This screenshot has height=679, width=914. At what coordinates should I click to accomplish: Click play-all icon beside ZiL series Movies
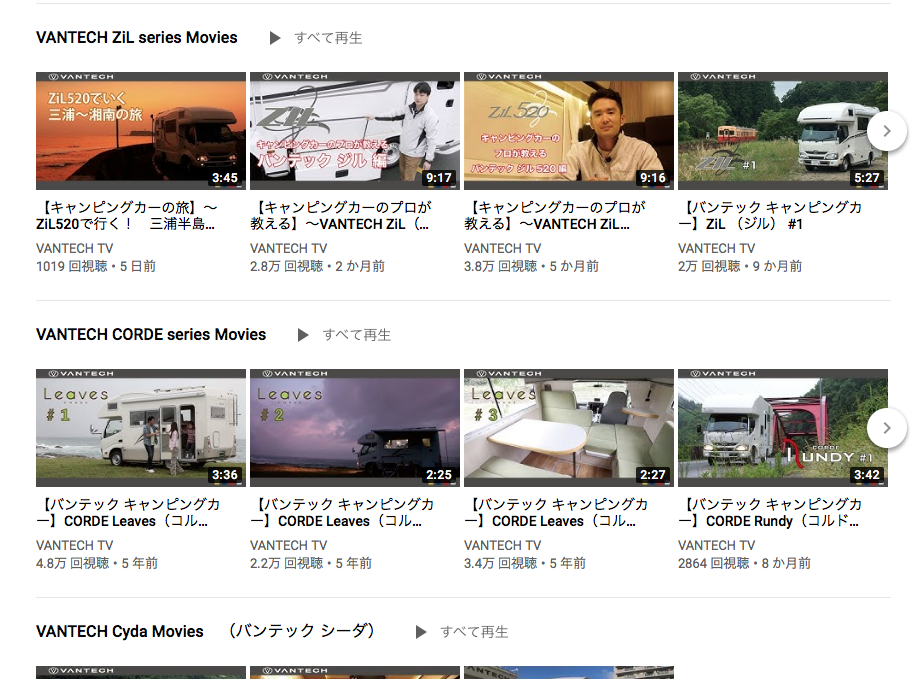point(275,38)
